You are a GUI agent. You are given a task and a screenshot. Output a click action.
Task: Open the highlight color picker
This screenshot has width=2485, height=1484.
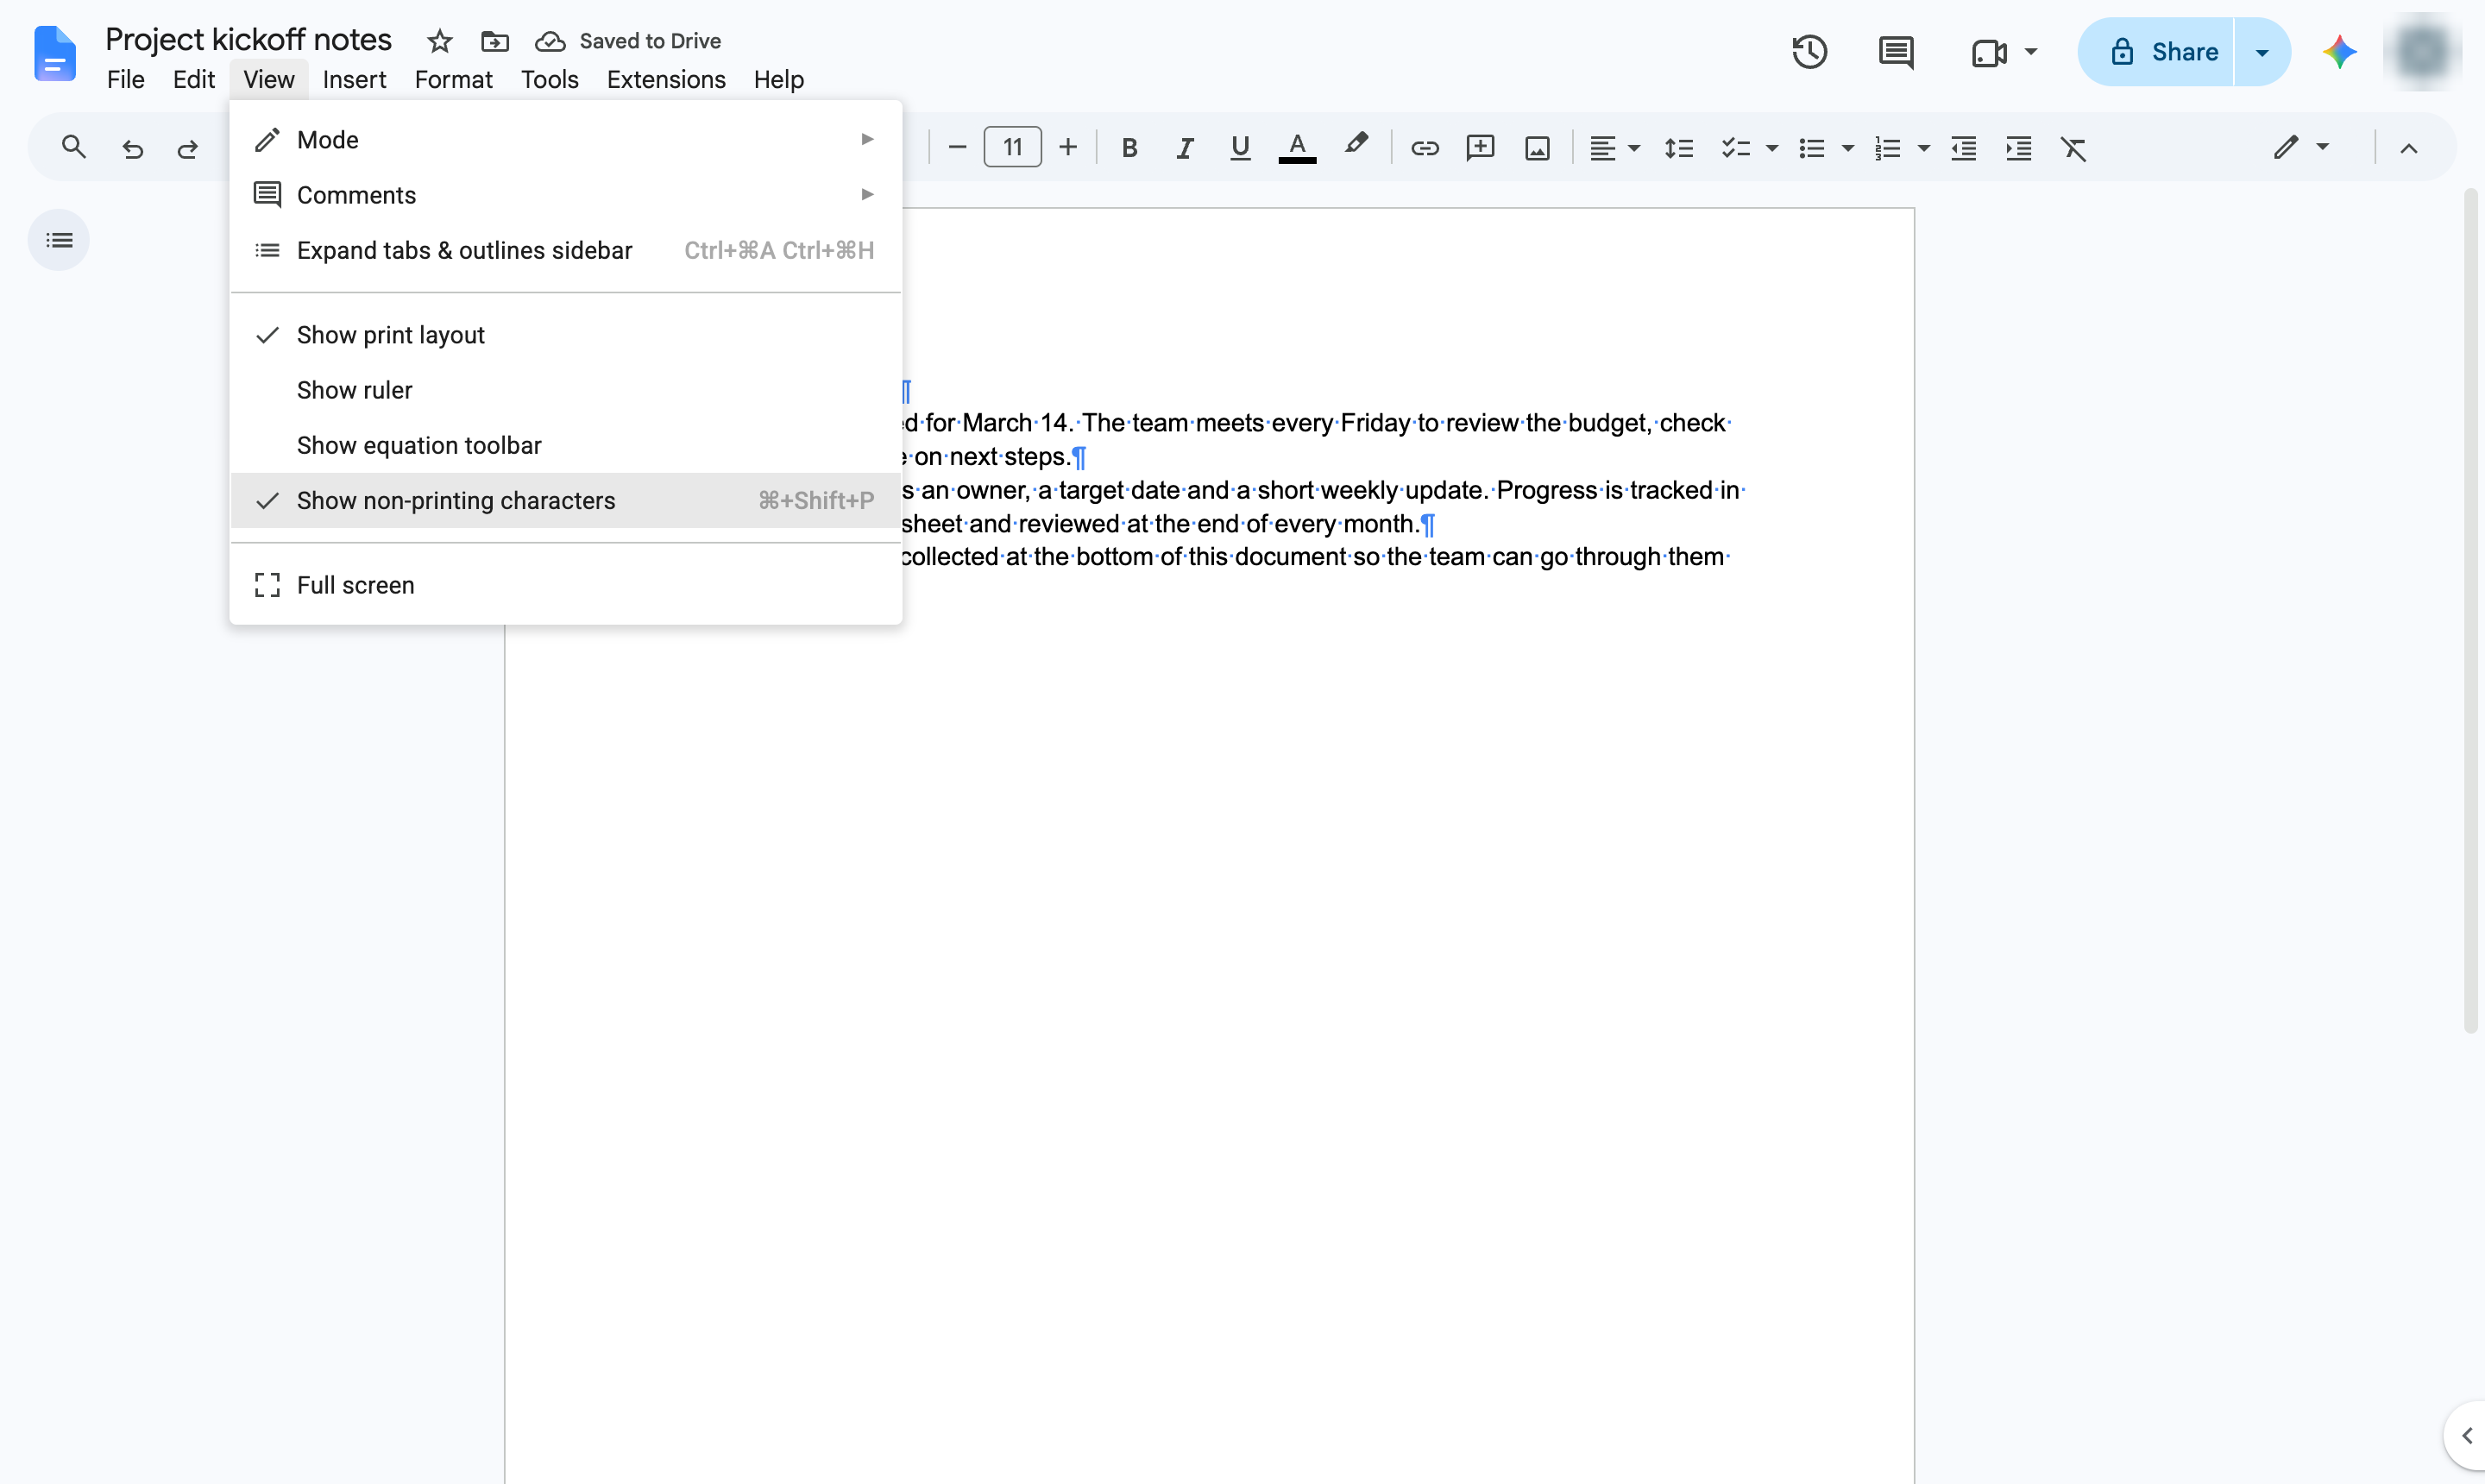pyautogui.click(x=1355, y=146)
